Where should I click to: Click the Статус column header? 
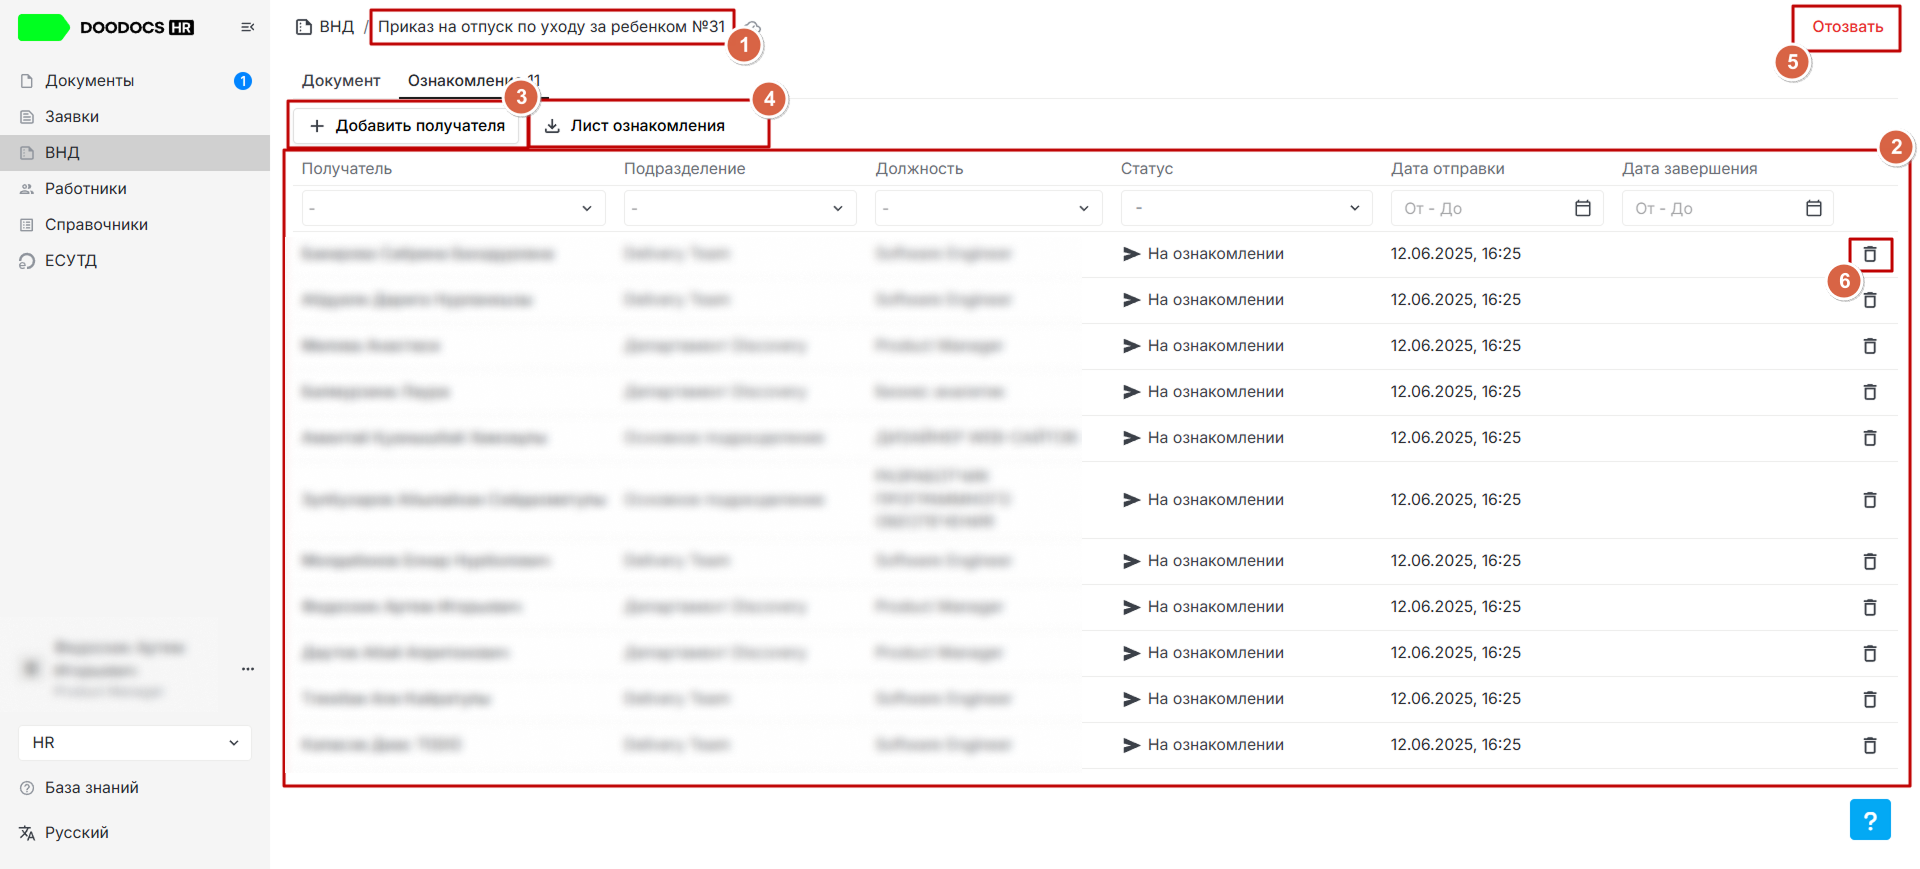click(x=1147, y=169)
